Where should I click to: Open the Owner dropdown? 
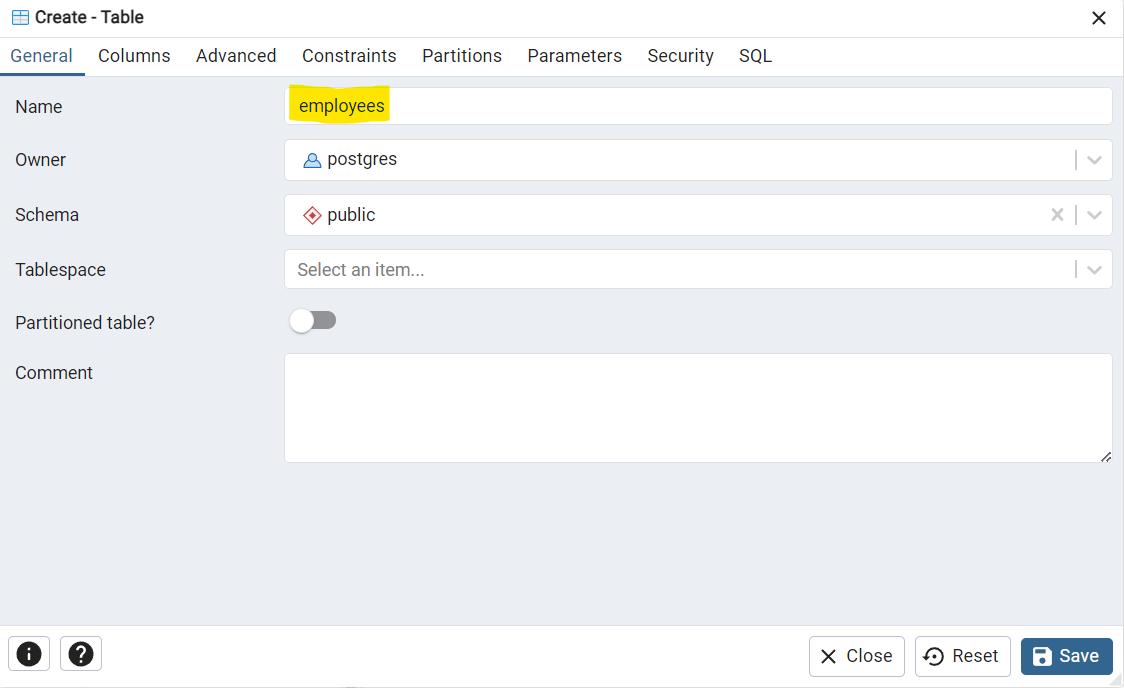click(1094, 159)
